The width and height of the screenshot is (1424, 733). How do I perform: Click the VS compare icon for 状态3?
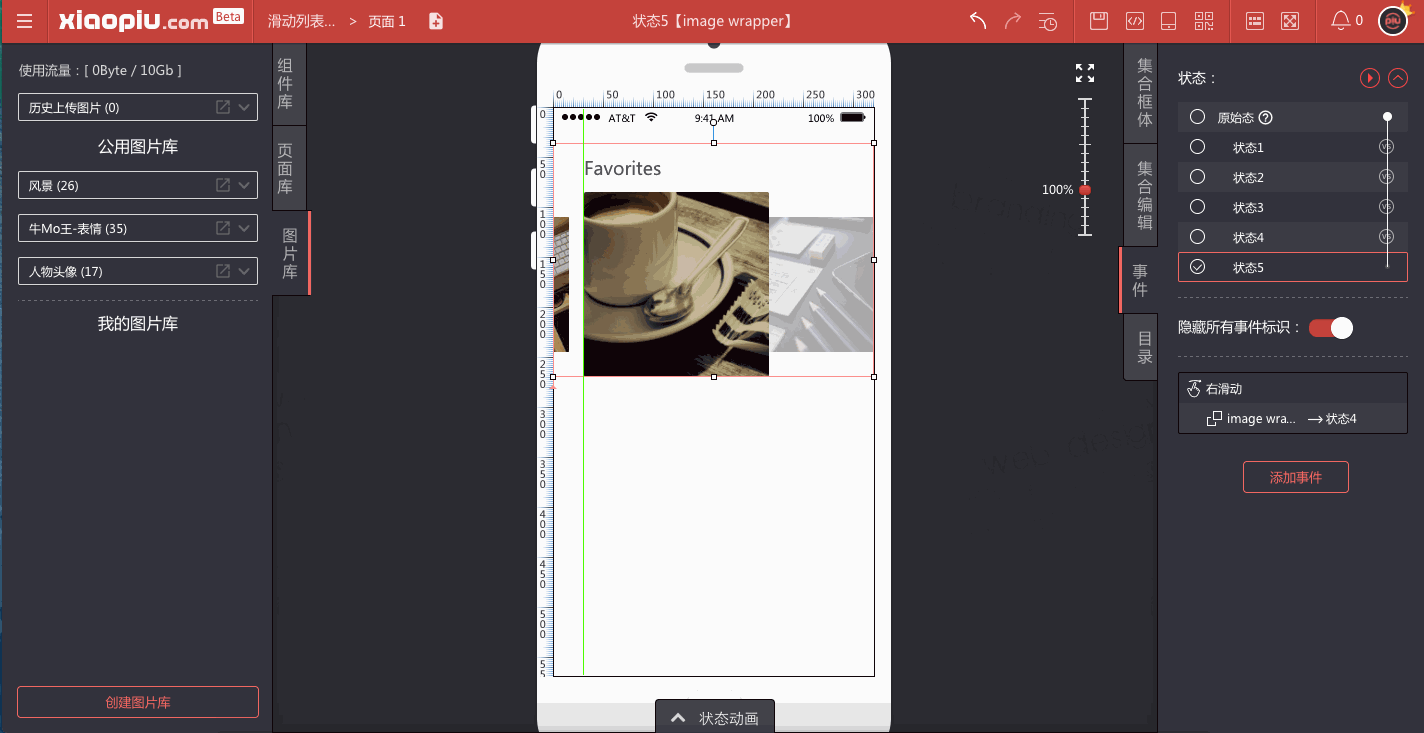pos(1386,207)
